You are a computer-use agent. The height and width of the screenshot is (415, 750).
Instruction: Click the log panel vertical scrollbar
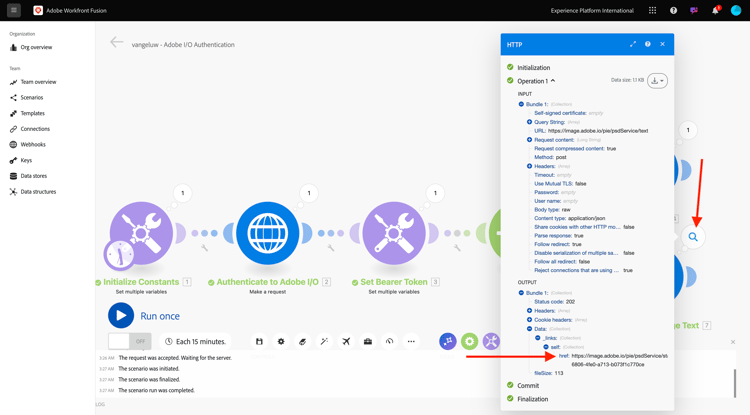click(x=735, y=383)
